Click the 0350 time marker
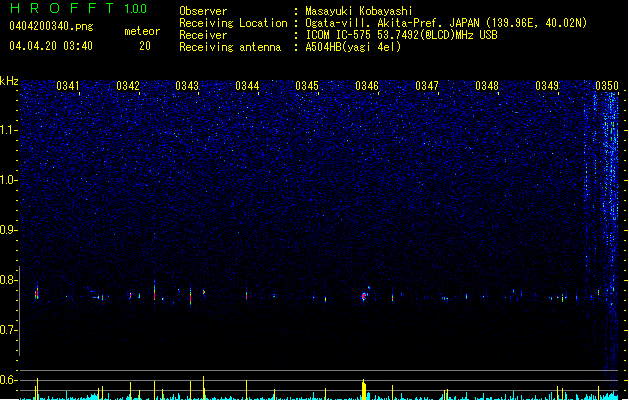The height and width of the screenshot is (400, 629). [x=607, y=86]
